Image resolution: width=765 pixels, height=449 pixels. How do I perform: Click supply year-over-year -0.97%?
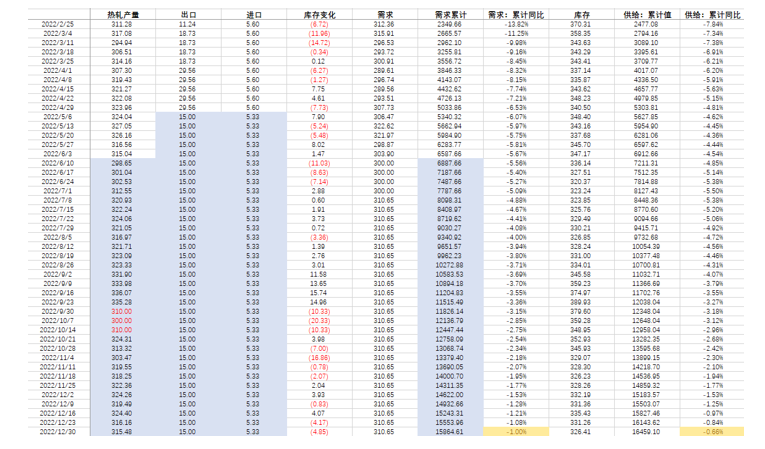tap(713, 413)
